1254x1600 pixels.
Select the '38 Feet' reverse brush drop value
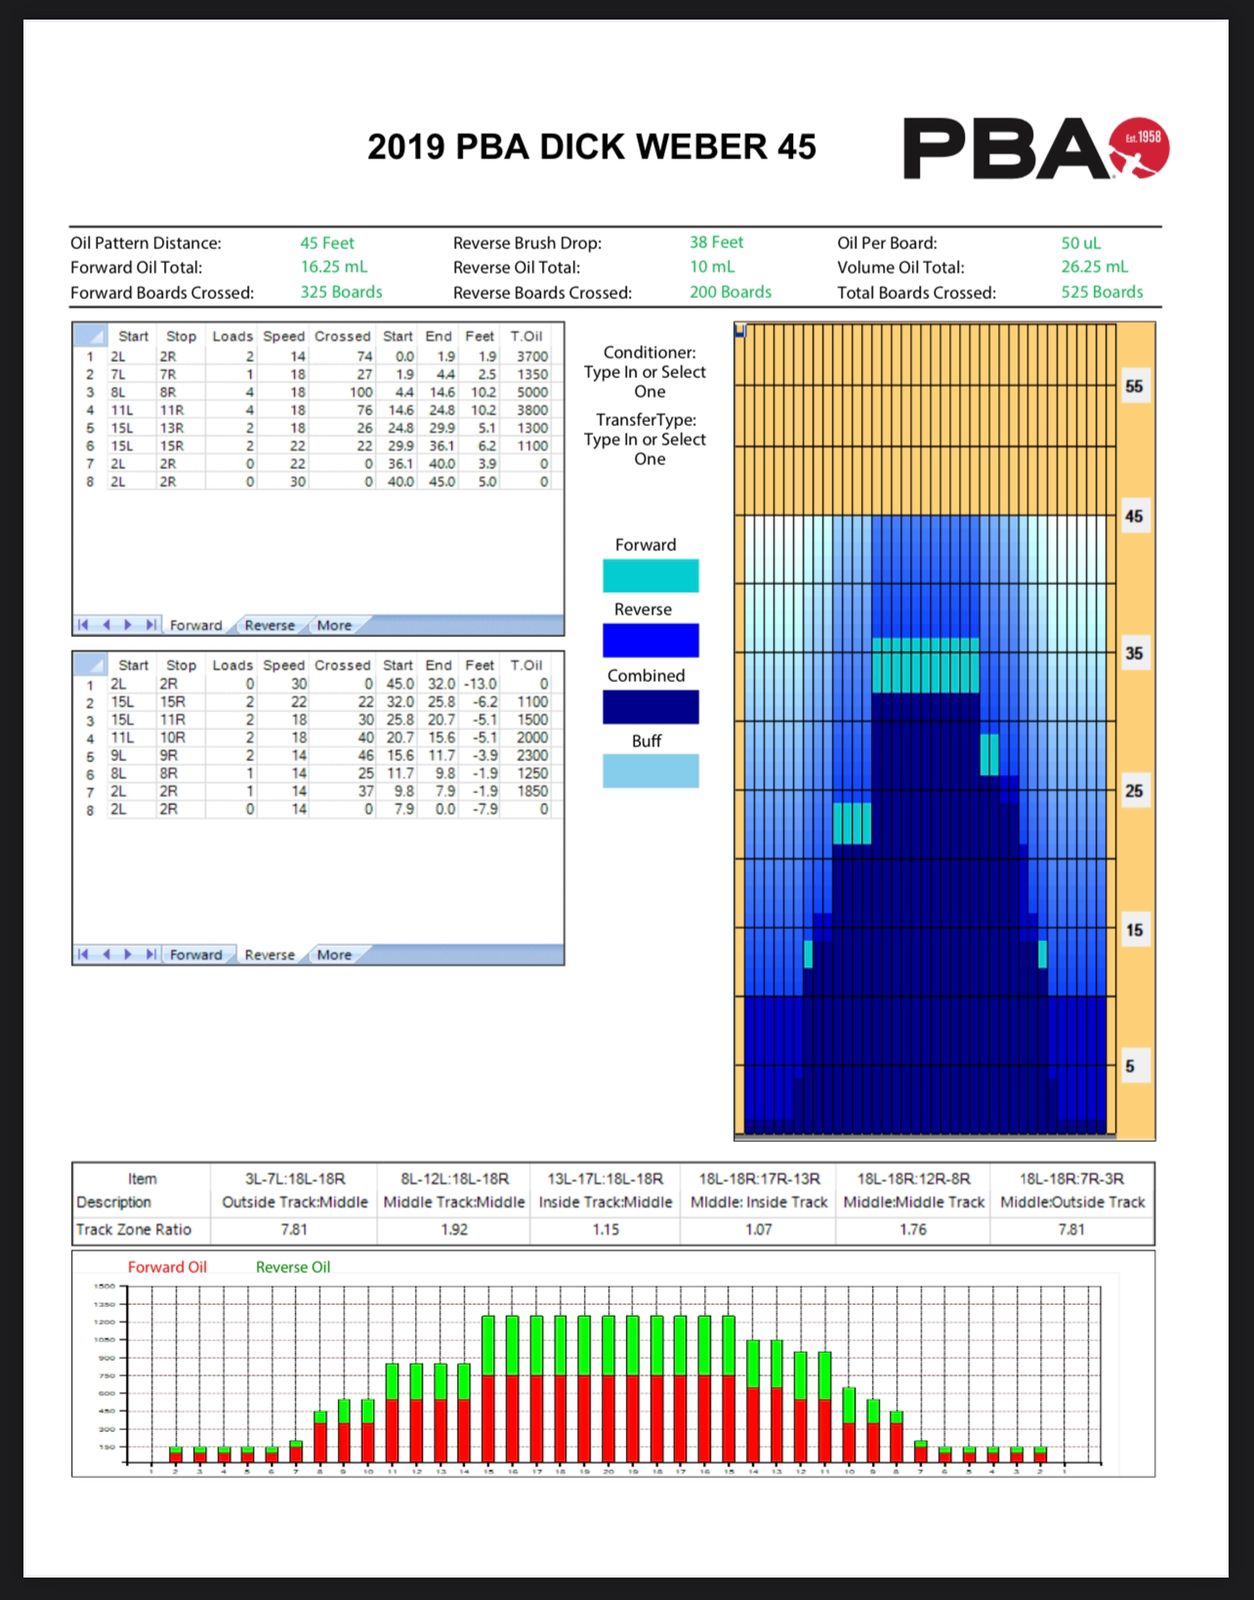(x=716, y=242)
